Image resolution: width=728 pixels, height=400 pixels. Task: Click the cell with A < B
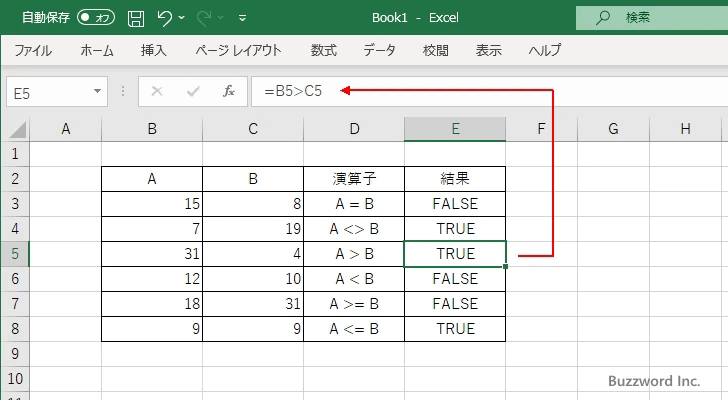coord(354,279)
